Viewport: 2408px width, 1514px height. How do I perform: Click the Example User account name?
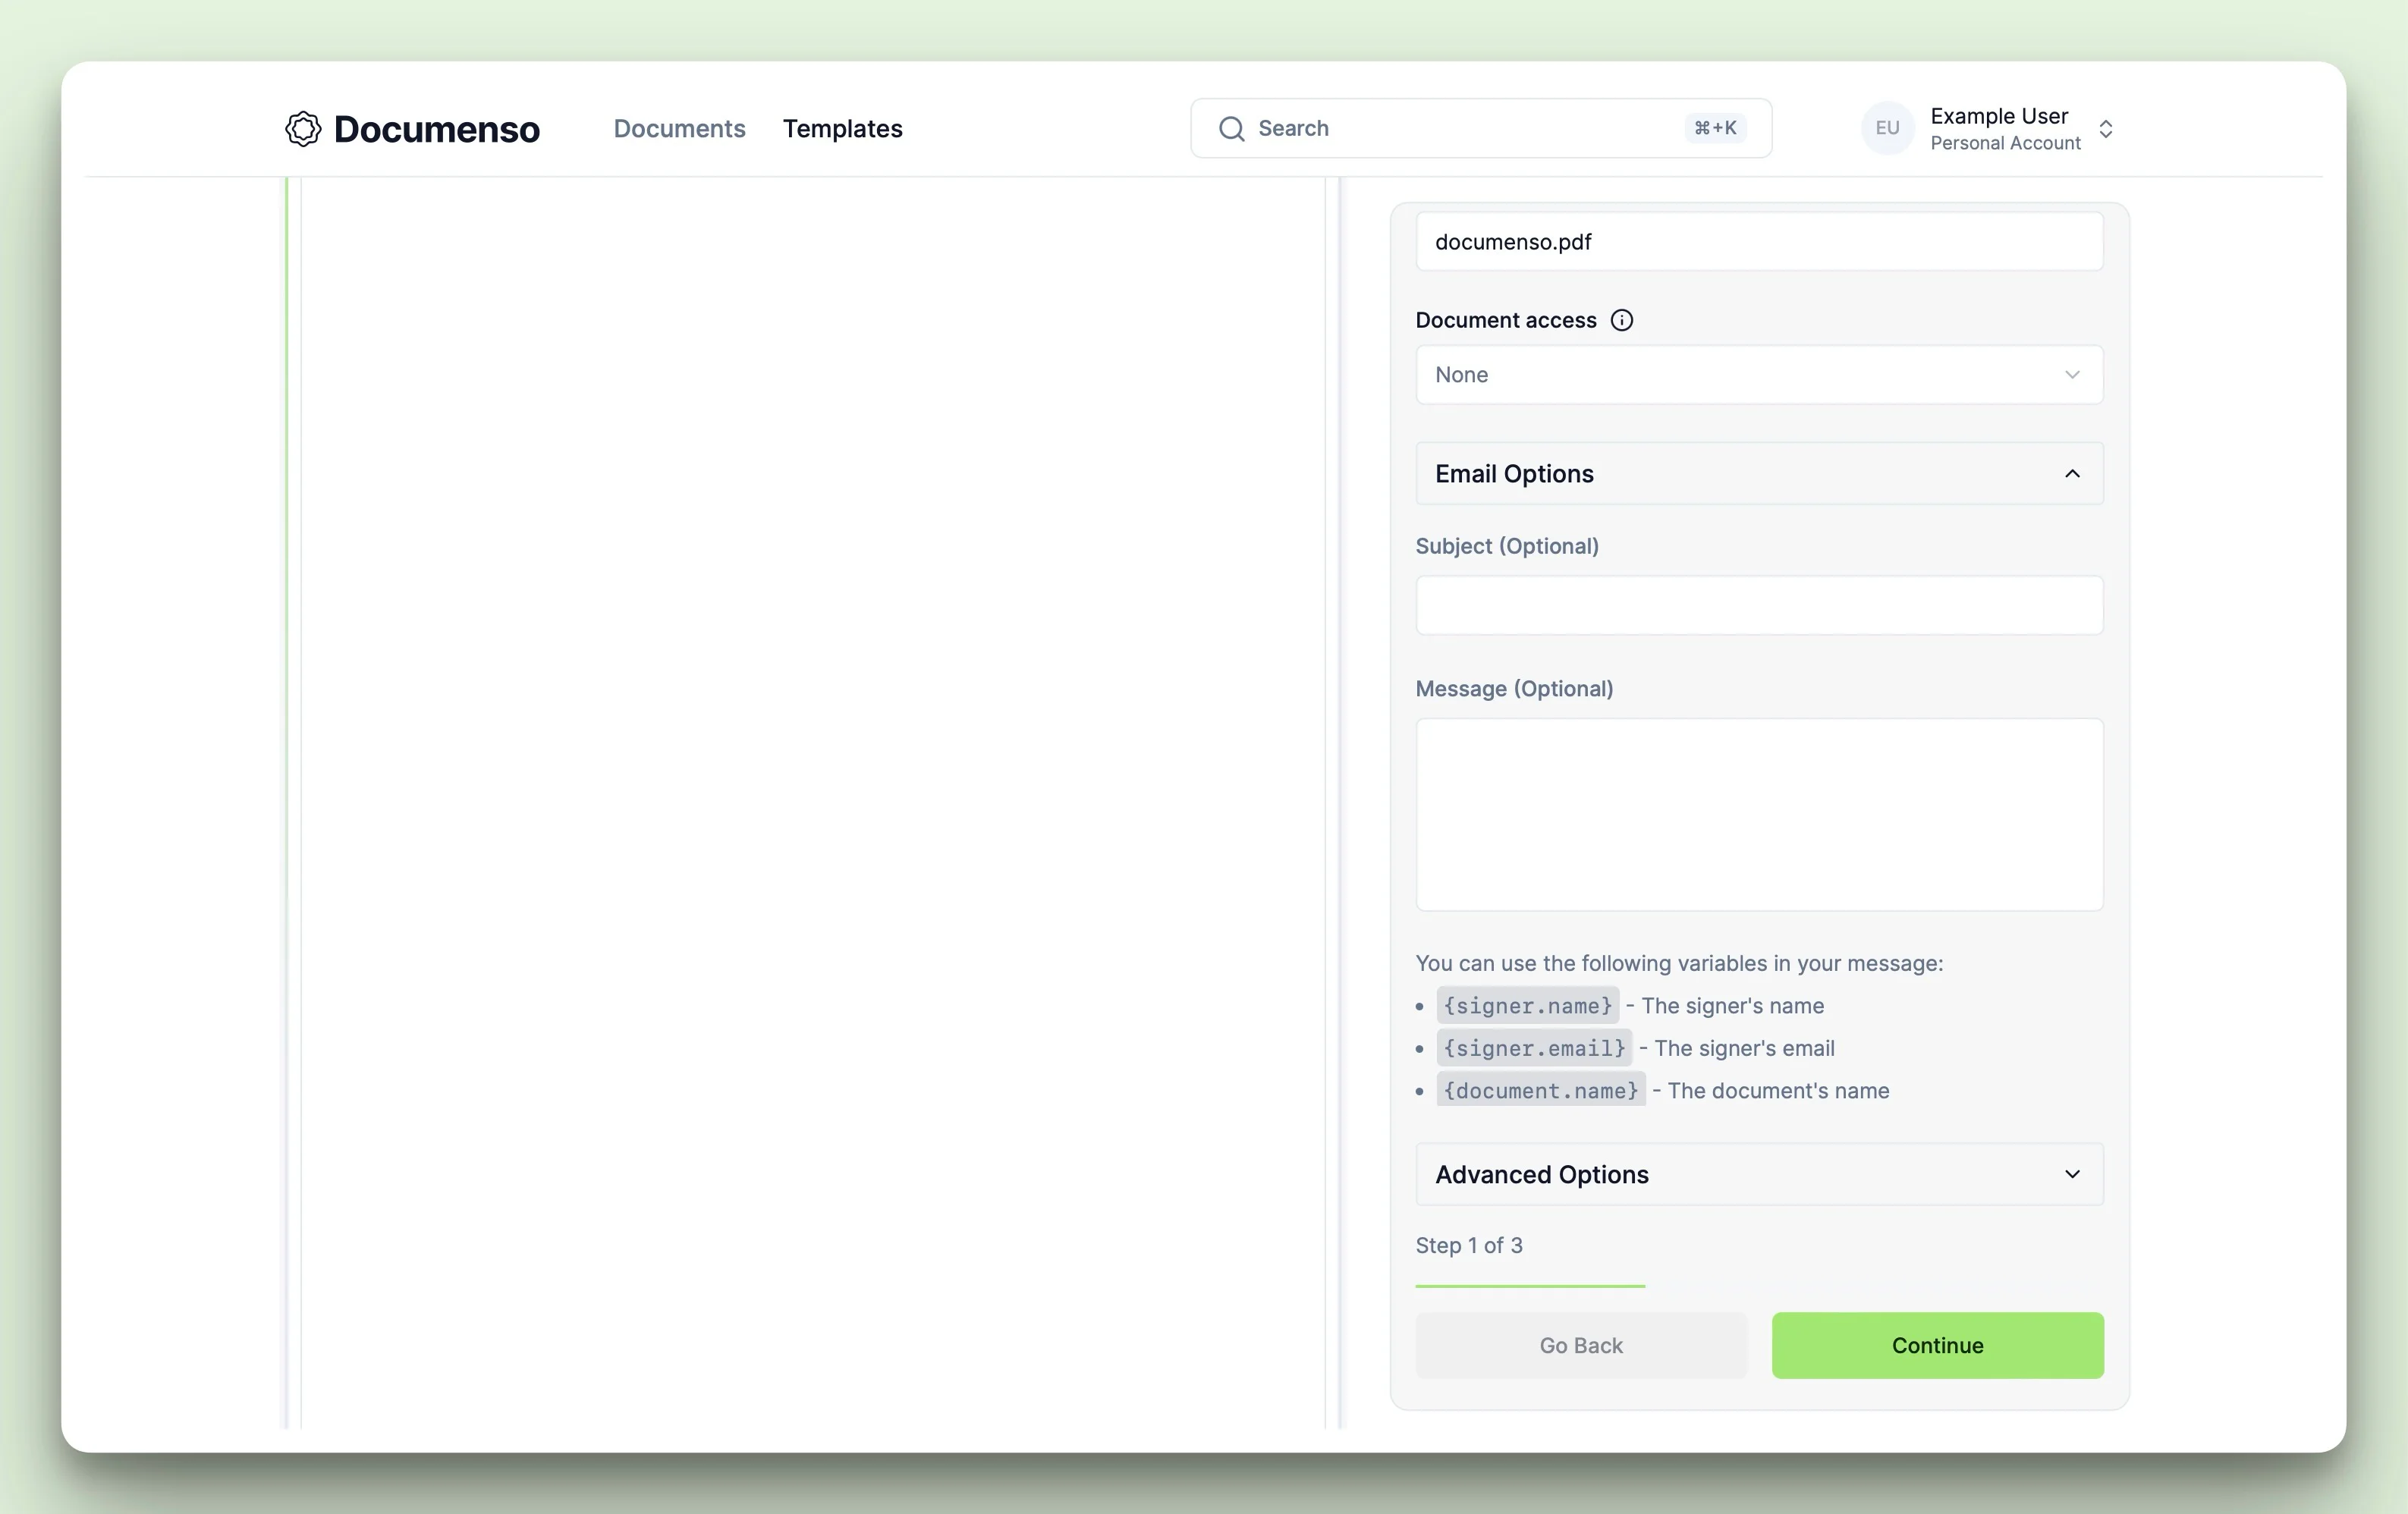pos(1998,116)
